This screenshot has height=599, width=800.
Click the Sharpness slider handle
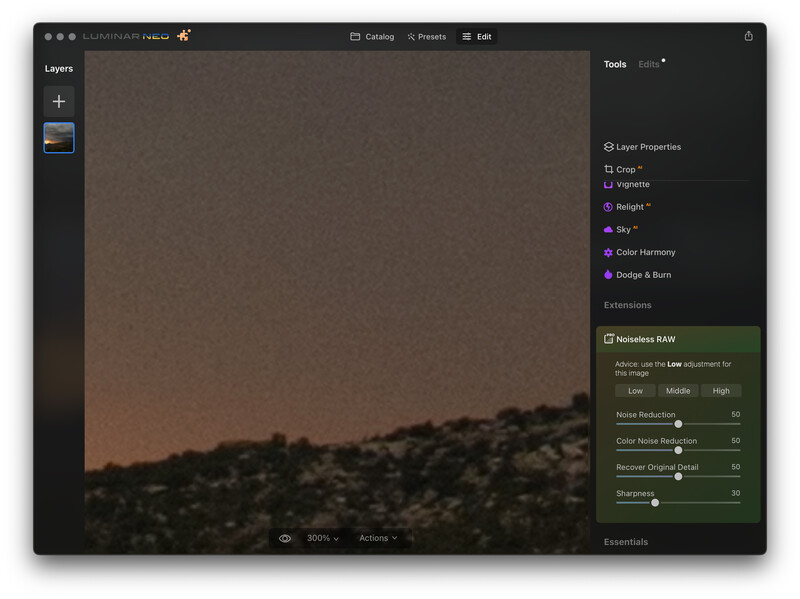pos(655,503)
